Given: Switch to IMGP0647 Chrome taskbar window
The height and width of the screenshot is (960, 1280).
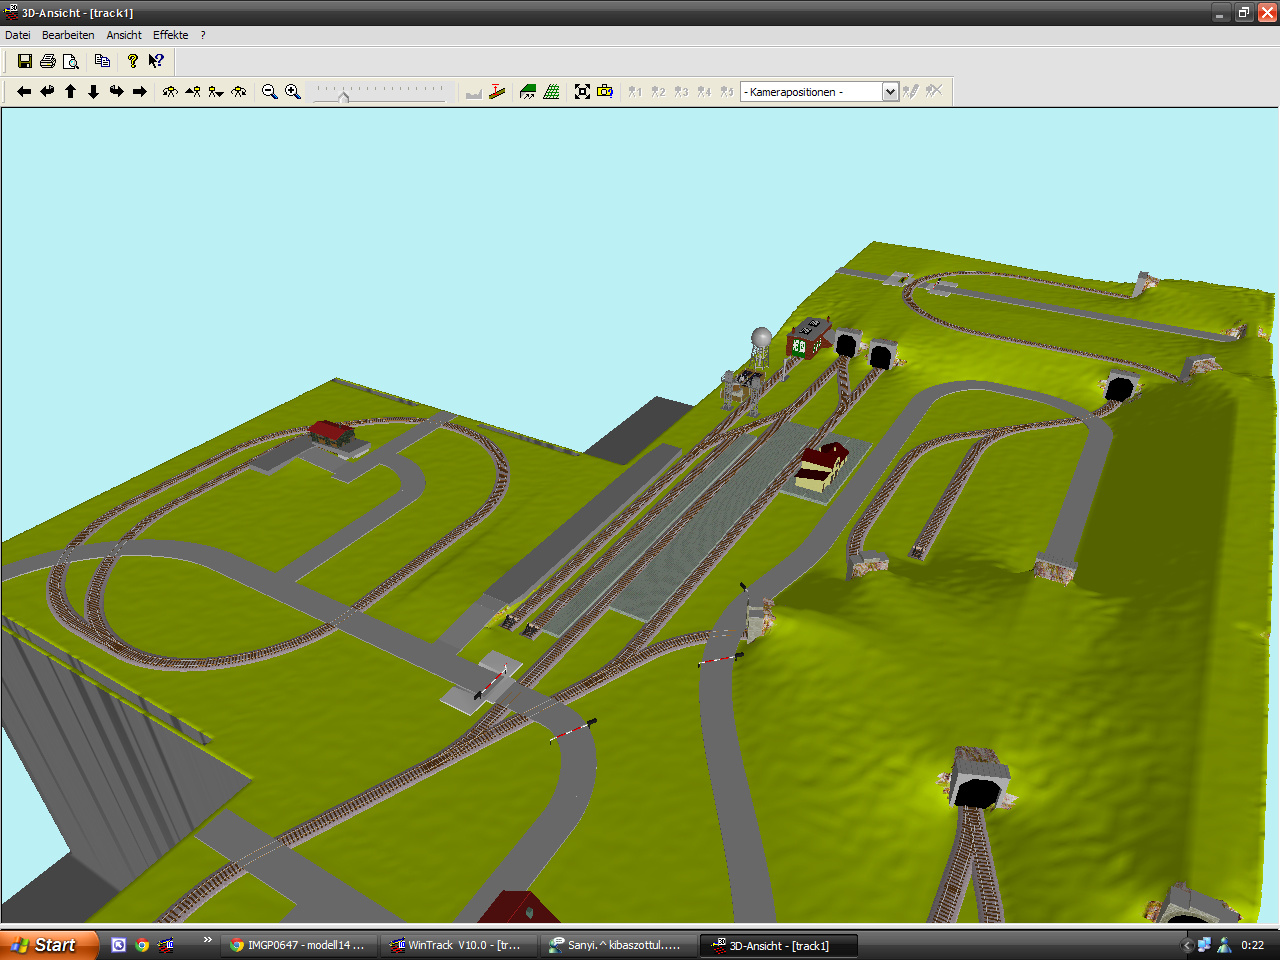Looking at the screenshot, I should tap(298, 945).
